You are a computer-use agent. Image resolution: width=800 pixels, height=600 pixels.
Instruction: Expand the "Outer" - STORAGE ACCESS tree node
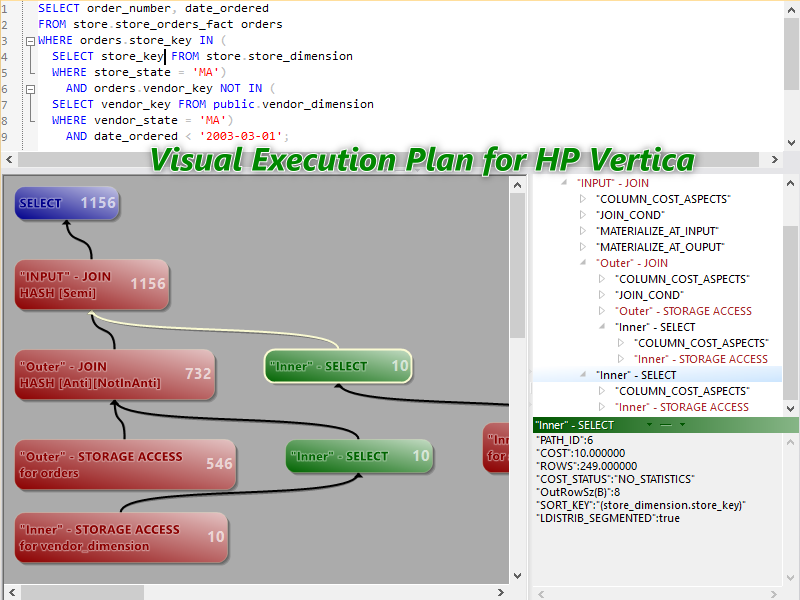pyautogui.click(x=602, y=311)
